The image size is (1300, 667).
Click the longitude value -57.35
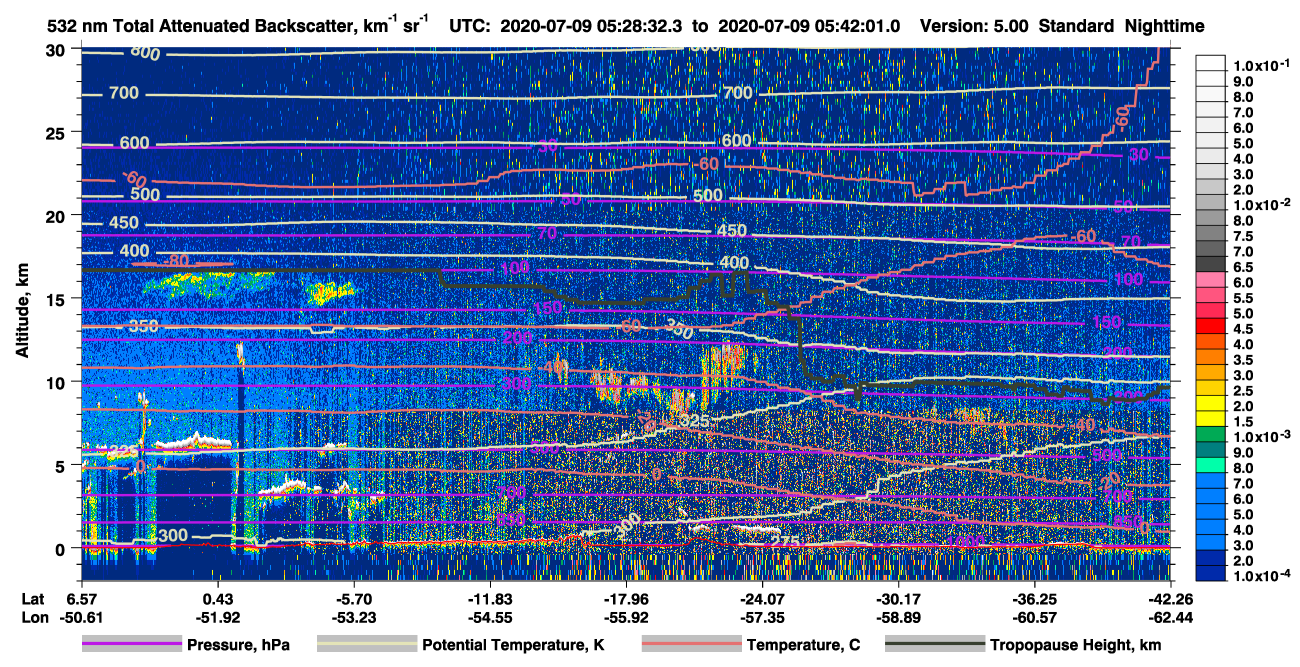coord(762,617)
